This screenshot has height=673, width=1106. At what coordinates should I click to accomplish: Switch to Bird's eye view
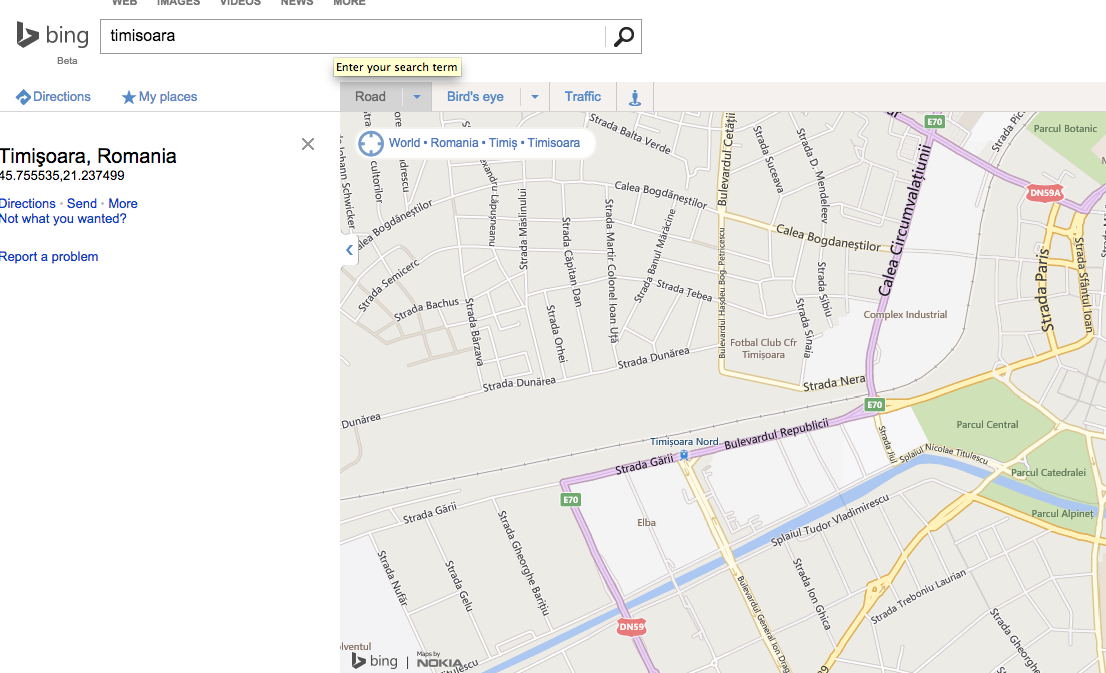(475, 97)
